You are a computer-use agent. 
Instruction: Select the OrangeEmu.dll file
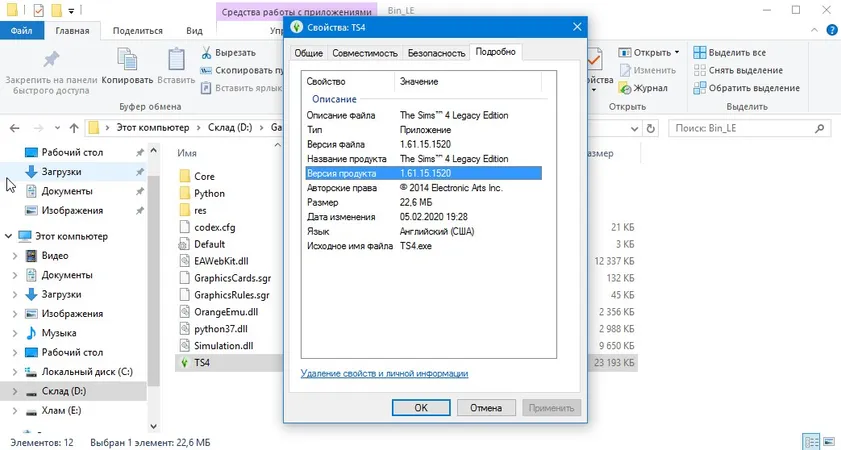tap(226, 312)
